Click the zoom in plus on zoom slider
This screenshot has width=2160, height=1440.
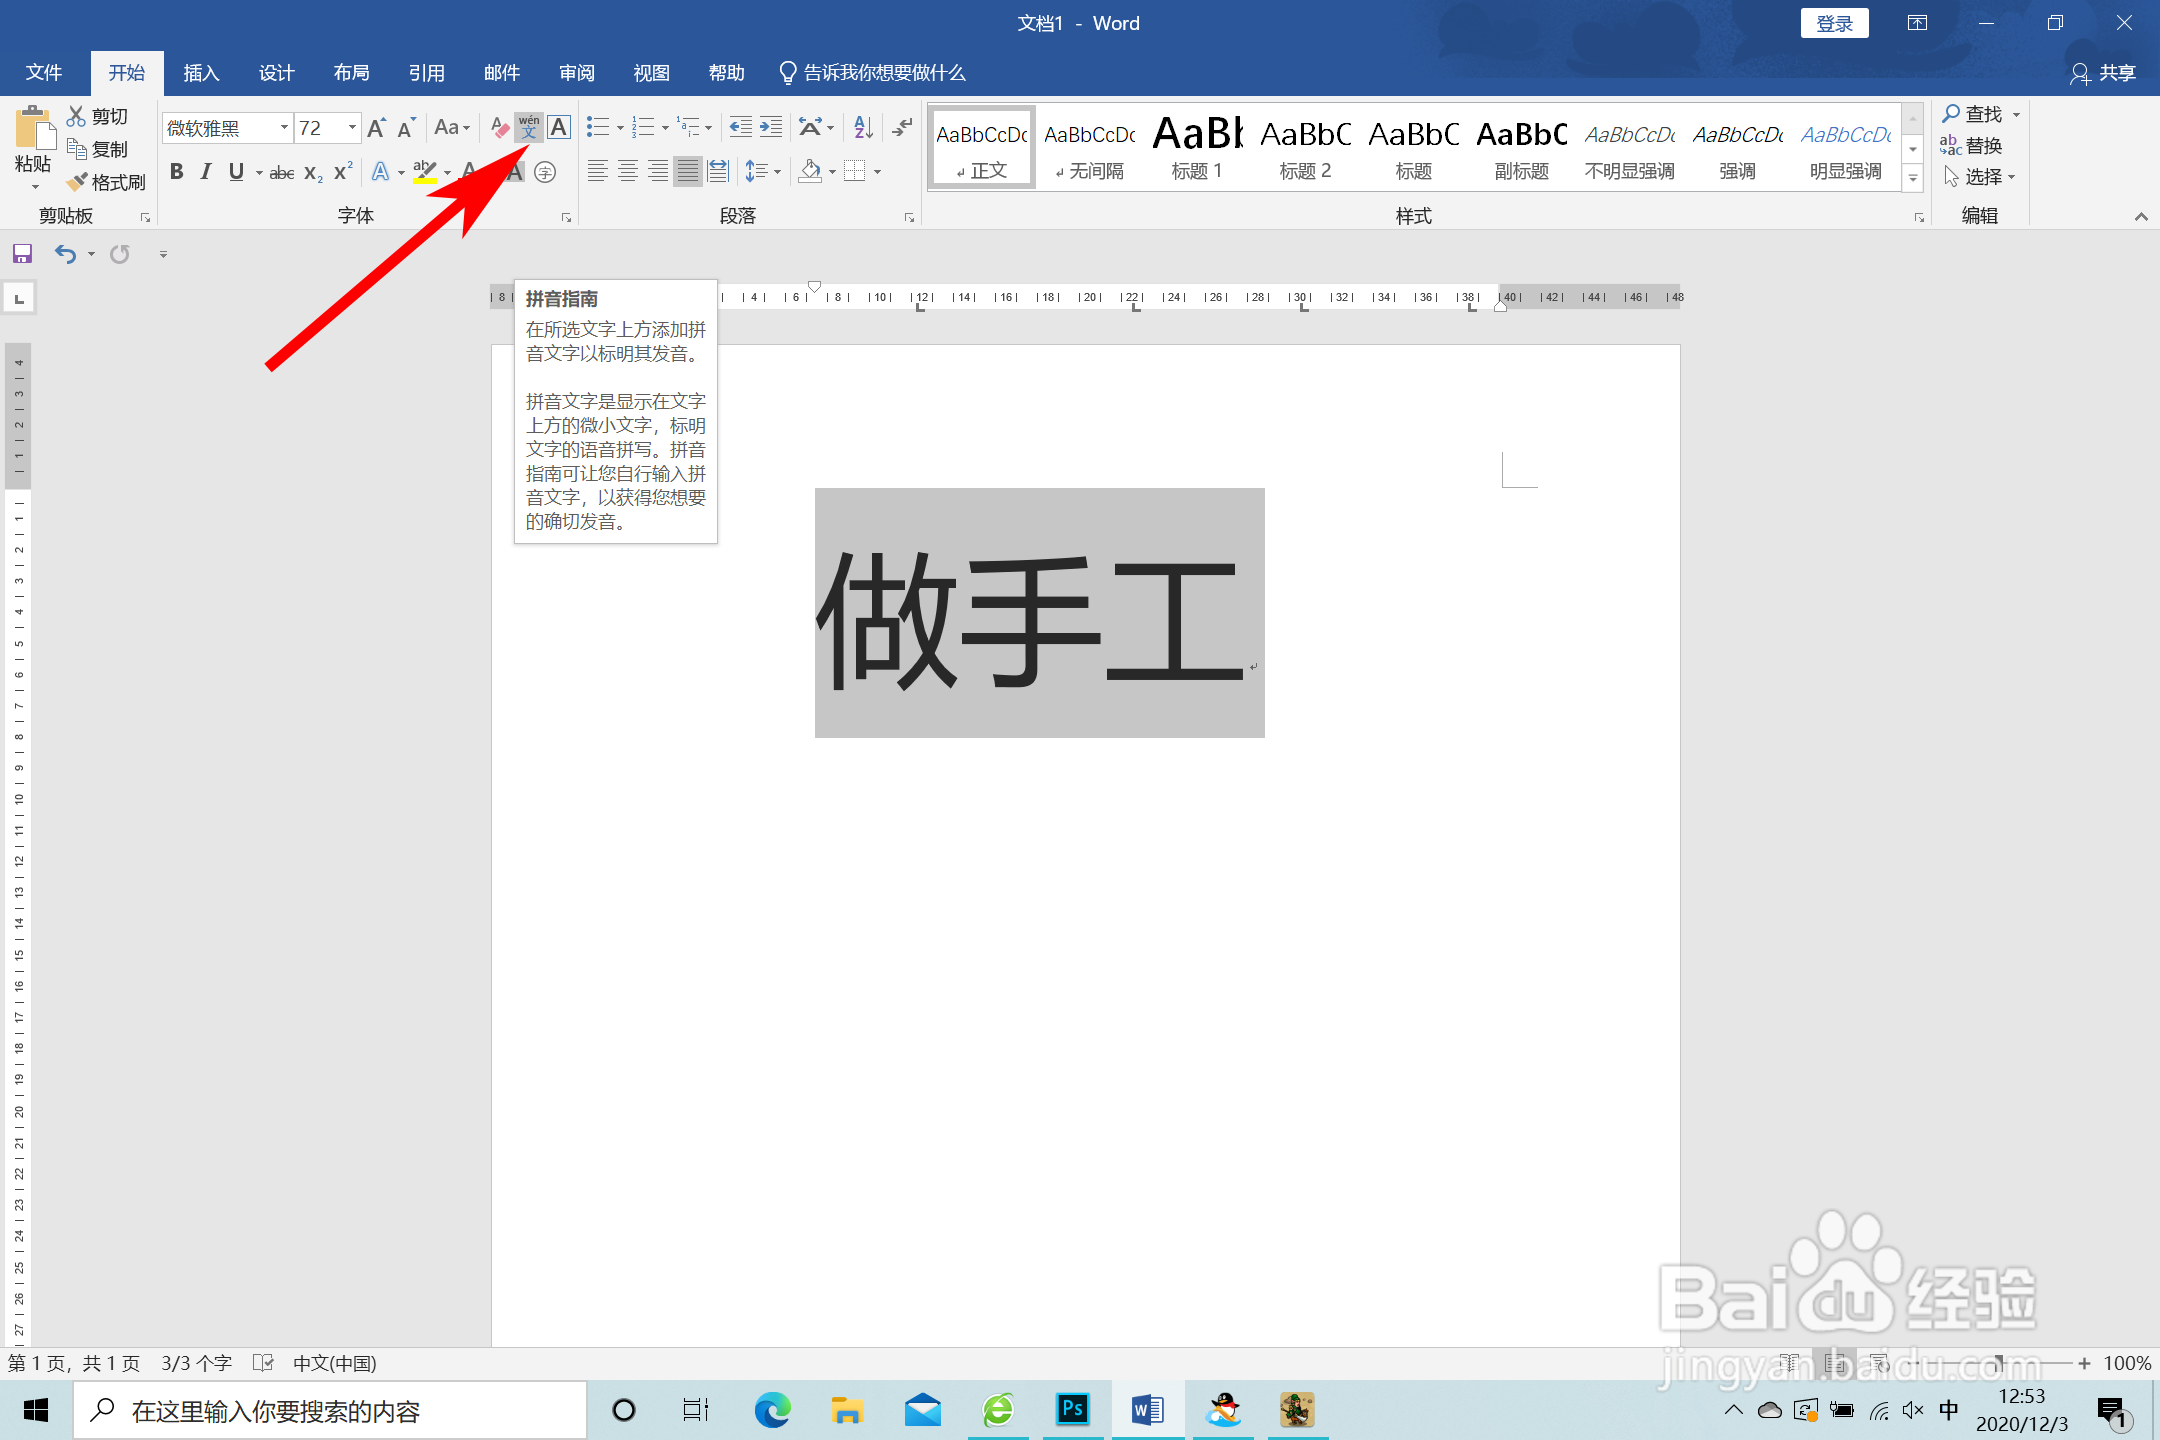point(2084,1363)
